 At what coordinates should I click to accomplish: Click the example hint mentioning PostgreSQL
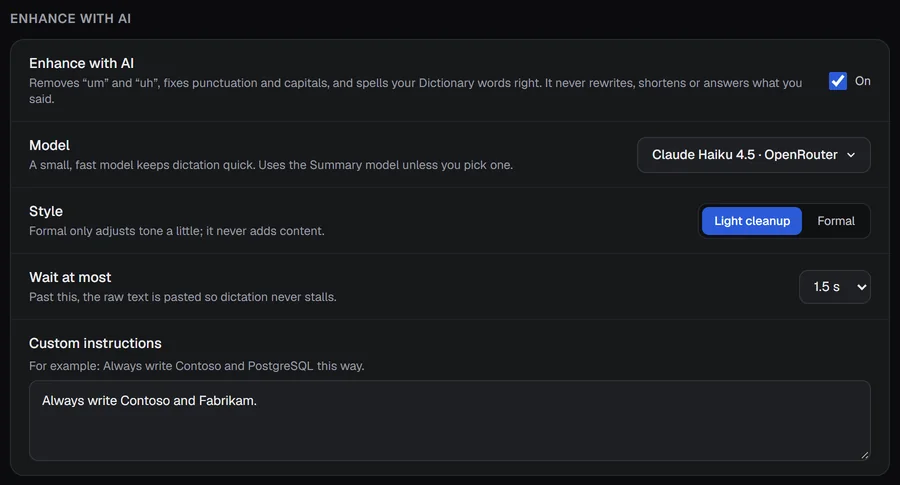click(x=196, y=366)
